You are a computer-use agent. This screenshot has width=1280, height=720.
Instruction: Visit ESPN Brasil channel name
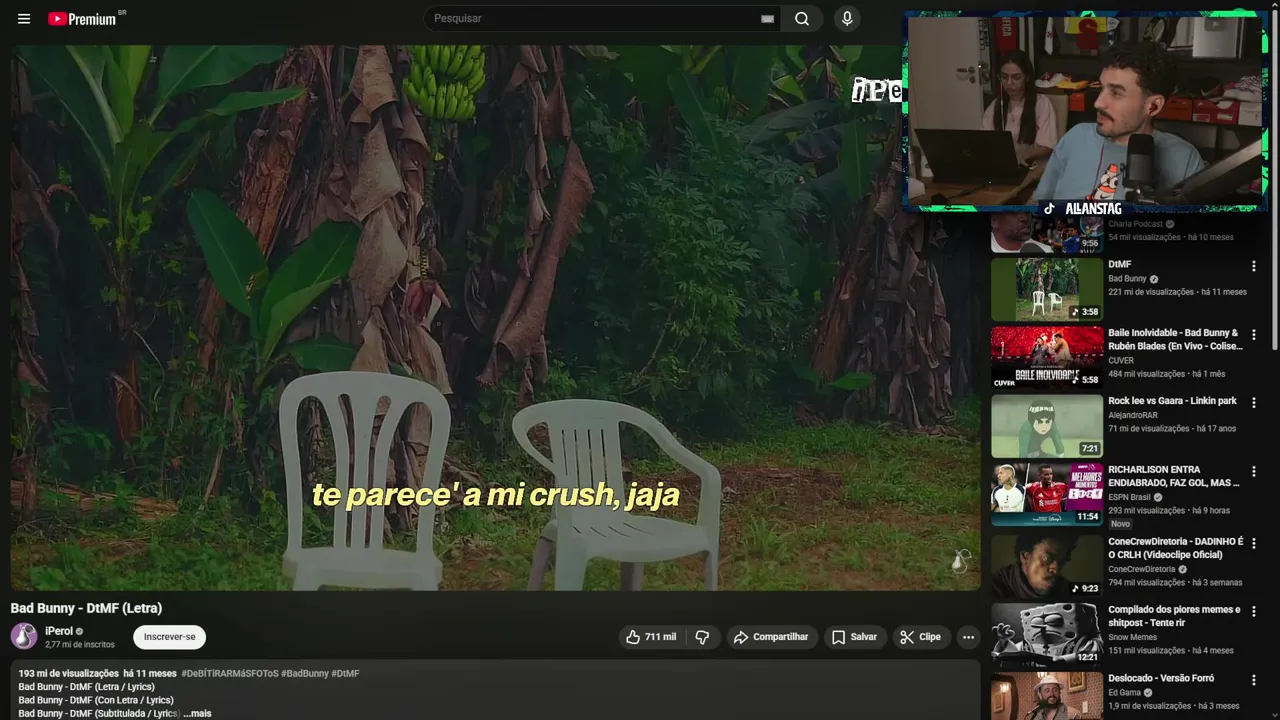tap(1129, 497)
